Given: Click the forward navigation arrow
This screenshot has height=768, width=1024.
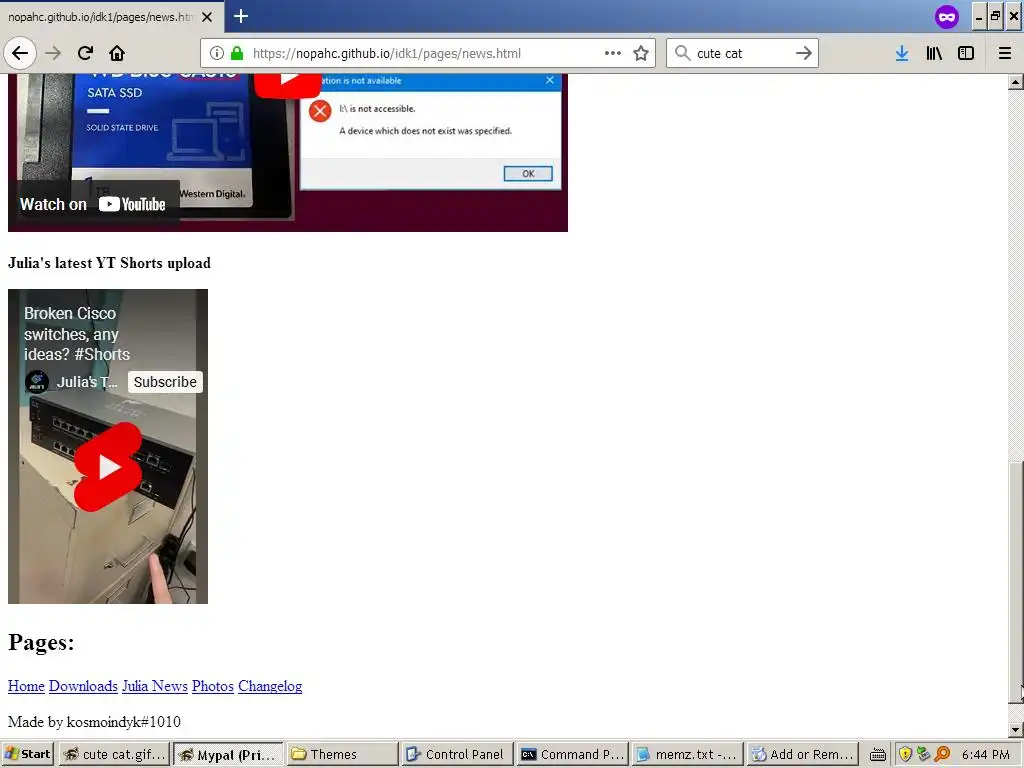Looking at the screenshot, I should (x=53, y=53).
